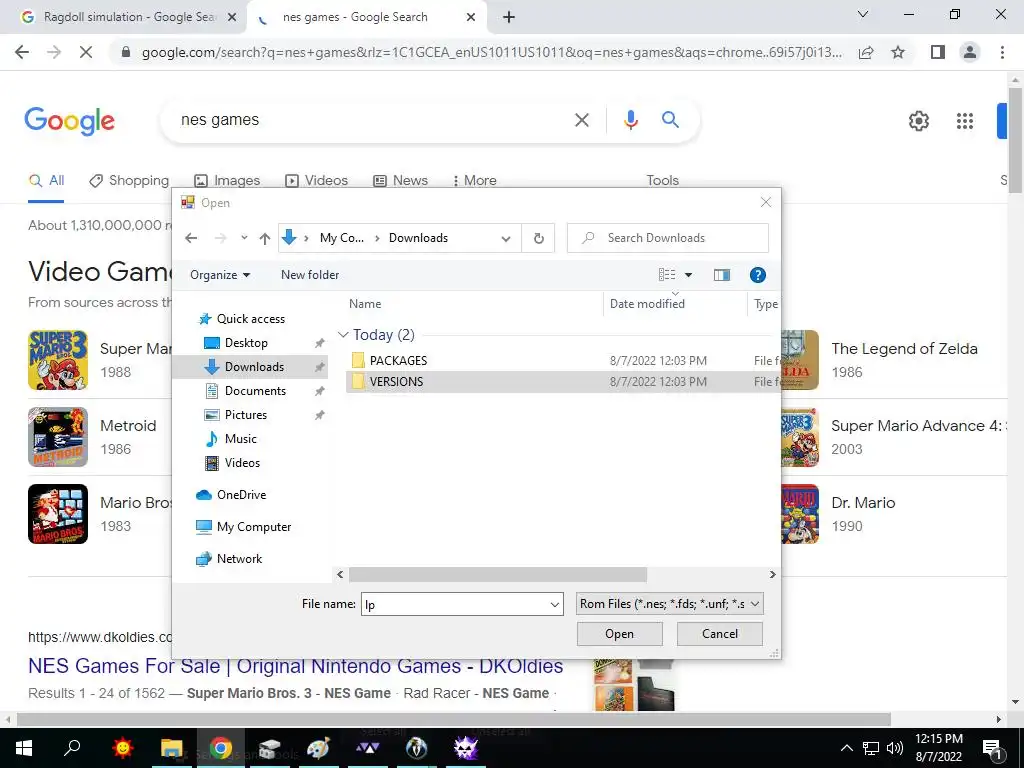The height and width of the screenshot is (768, 1024).
Task: Open the Windows Start menu
Action: click(24, 748)
